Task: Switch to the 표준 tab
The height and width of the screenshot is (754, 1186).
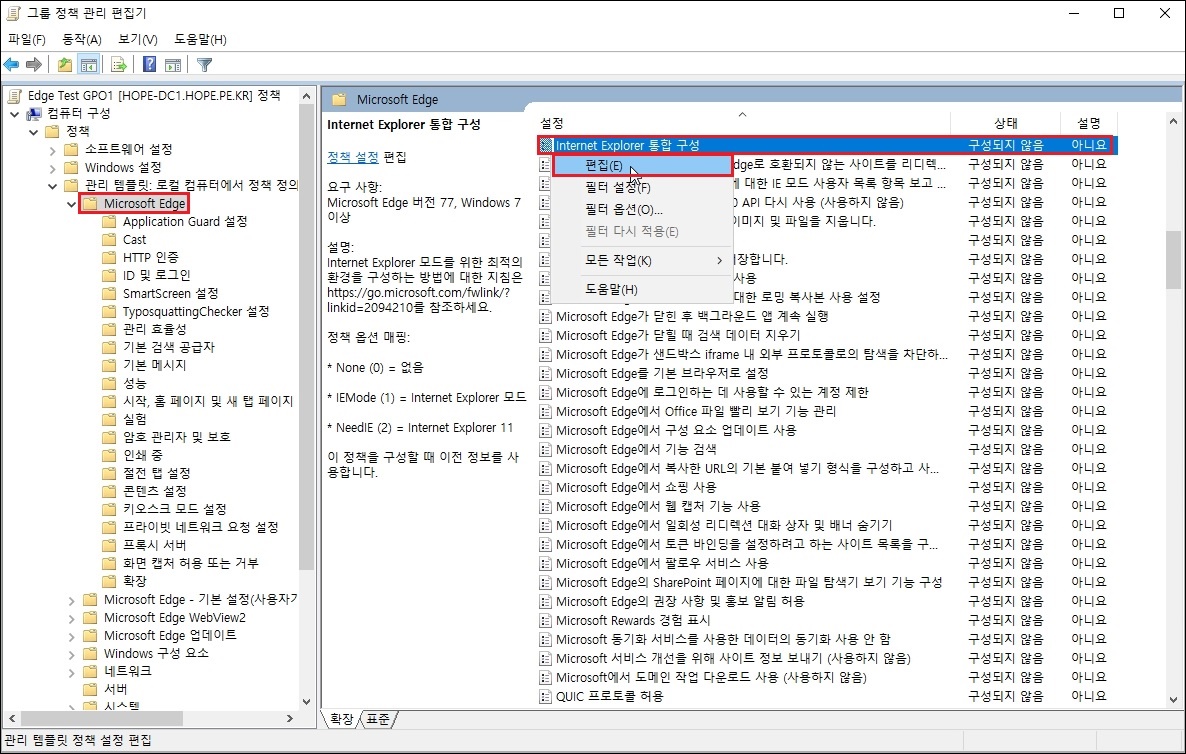Action: tap(378, 718)
